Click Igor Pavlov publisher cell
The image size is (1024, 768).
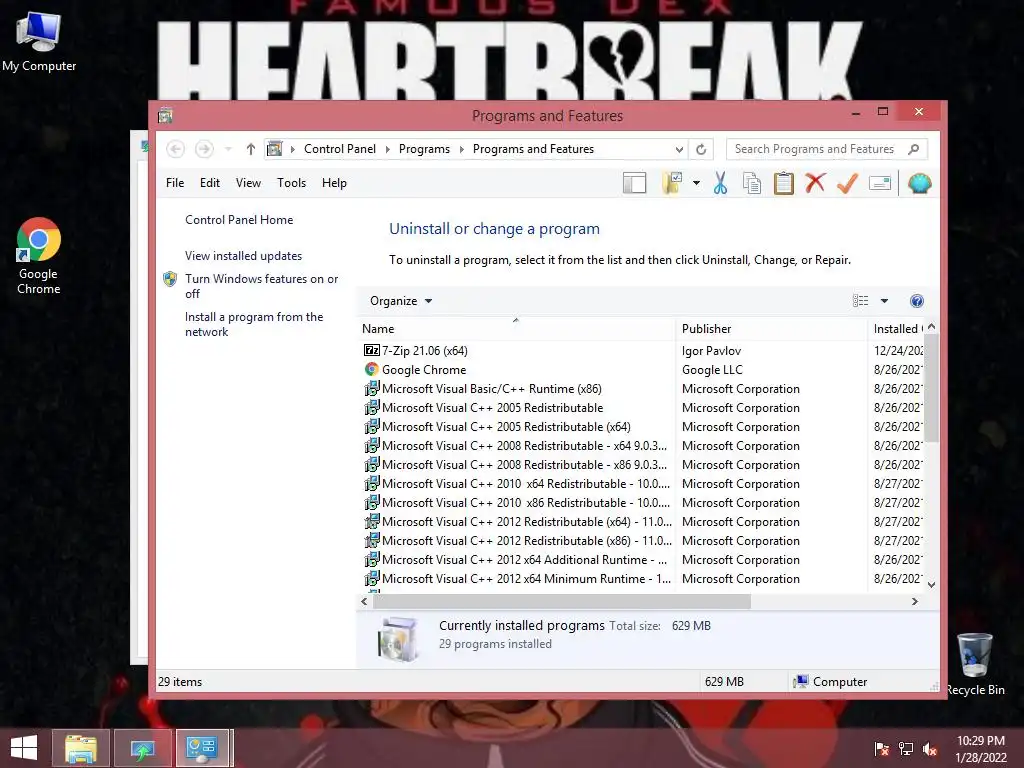[x=711, y=351]
